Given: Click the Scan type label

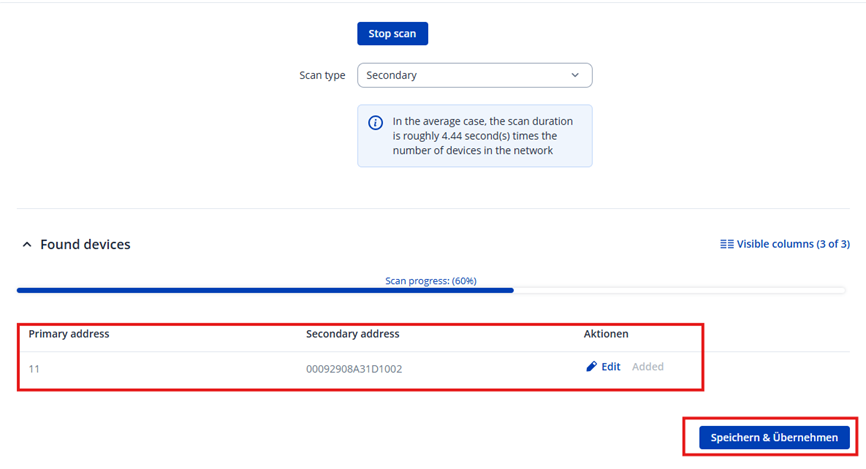Looking at the screenshot, I should tap(322, 75).
